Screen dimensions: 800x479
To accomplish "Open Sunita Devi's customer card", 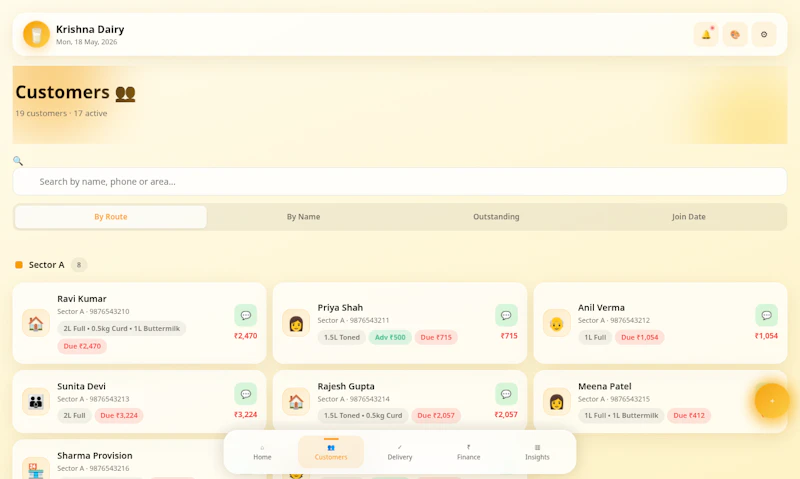I will point(139,401).
